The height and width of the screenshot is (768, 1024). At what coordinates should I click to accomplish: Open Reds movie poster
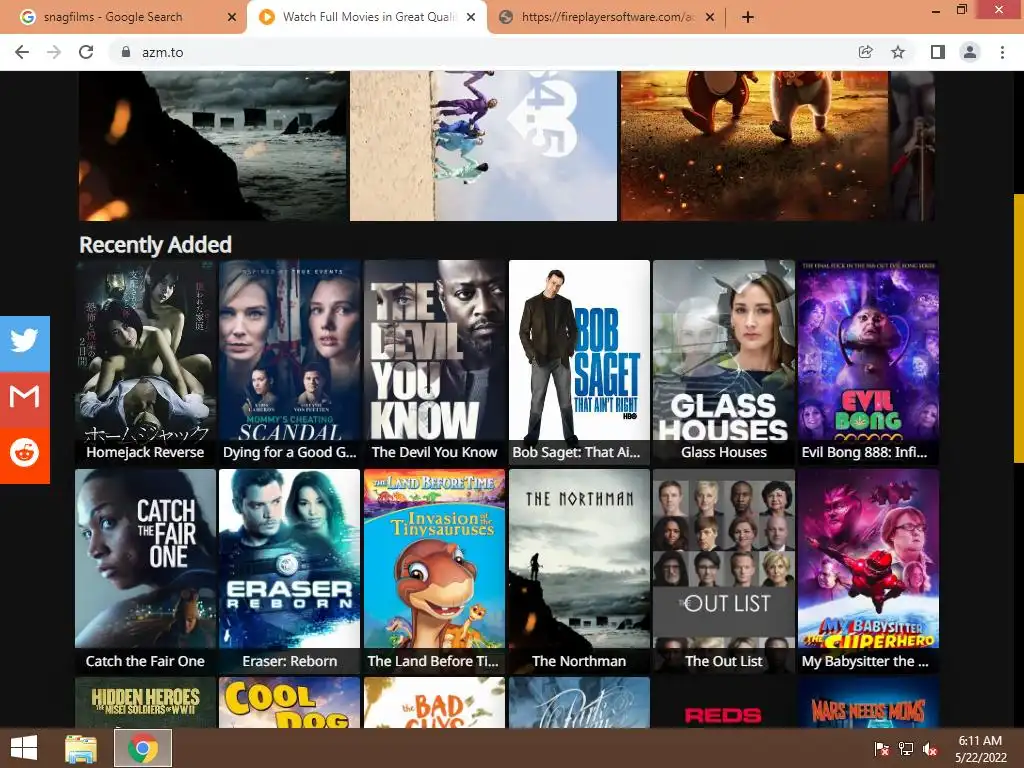click(724, 702)
